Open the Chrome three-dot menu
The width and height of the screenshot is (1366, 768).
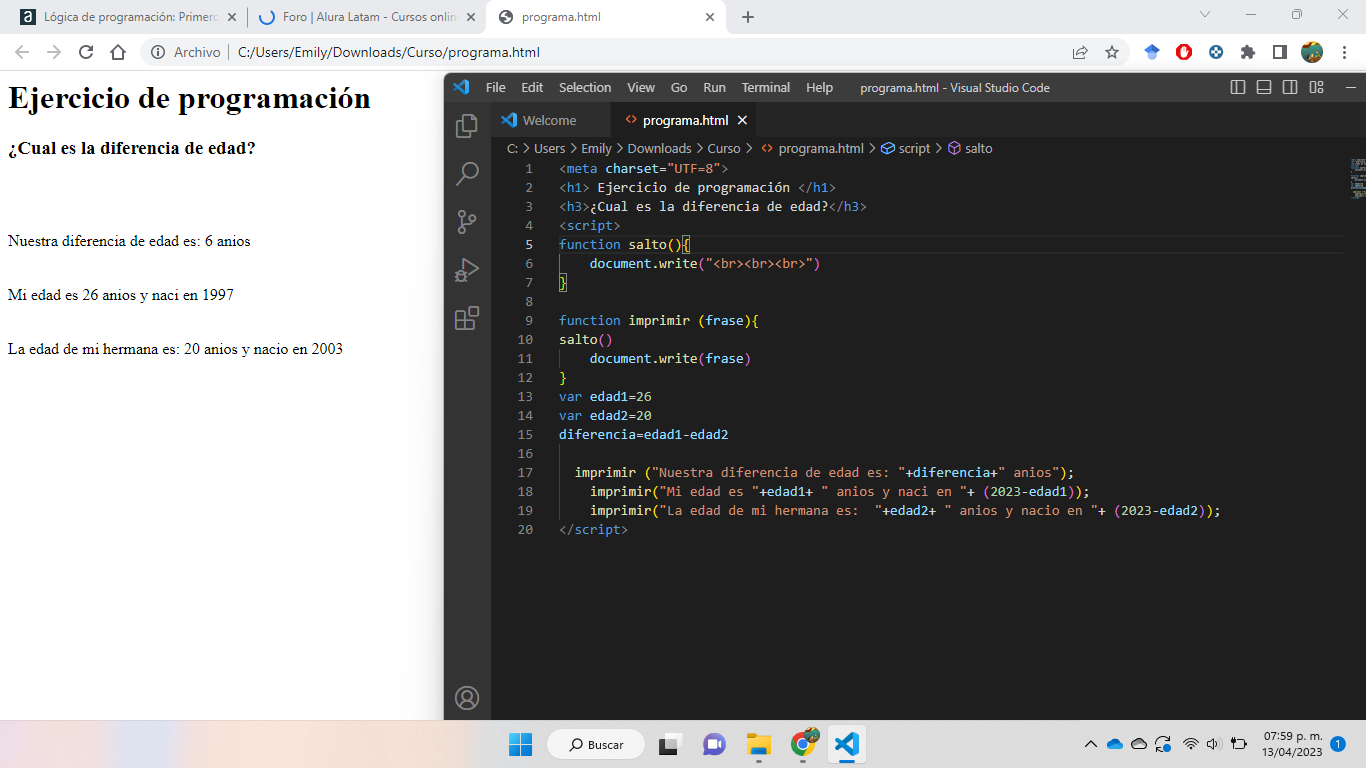coord(1344,52)
